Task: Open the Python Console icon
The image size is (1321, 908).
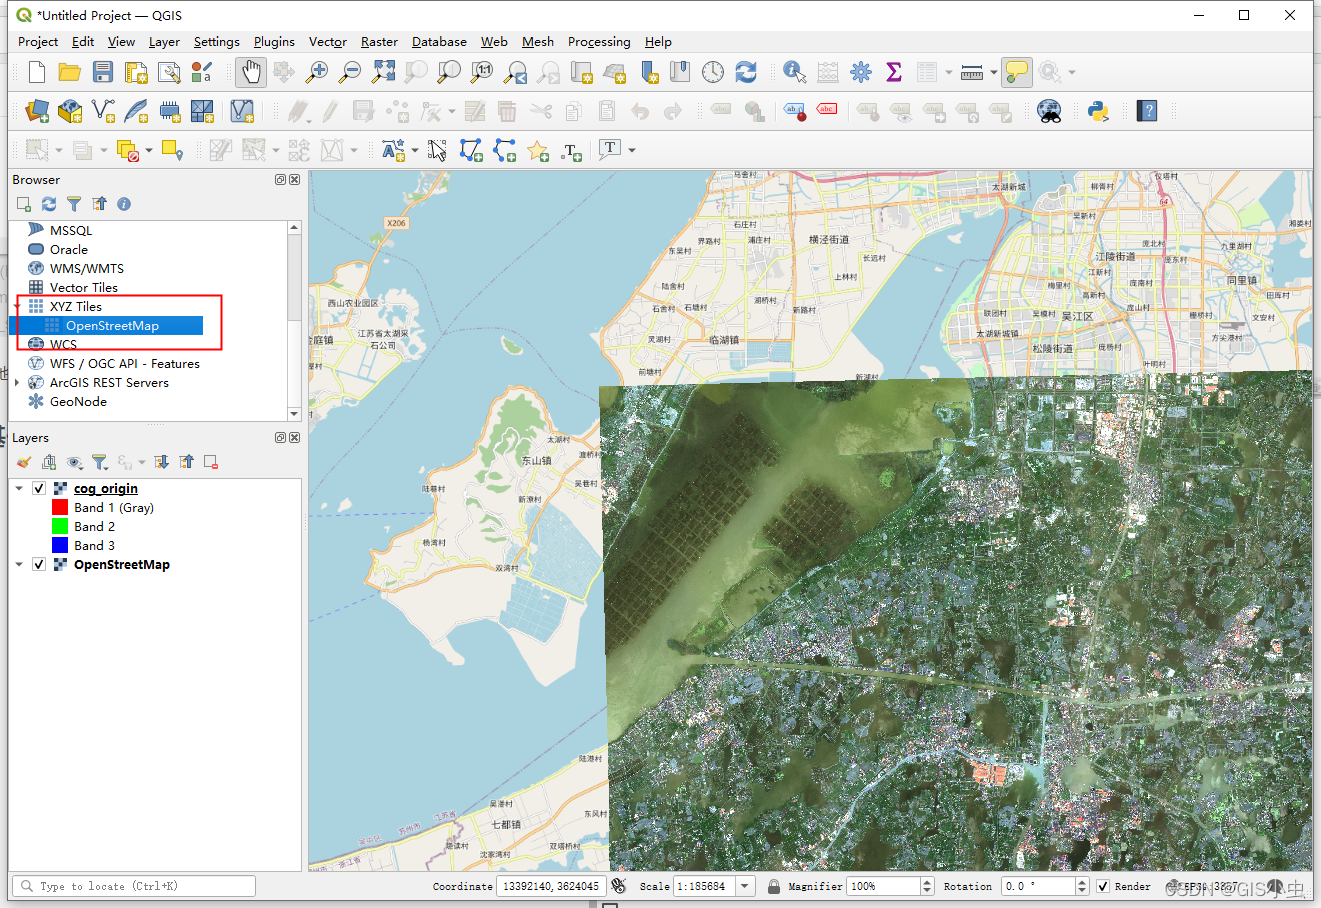Action: pos(1098,111)
